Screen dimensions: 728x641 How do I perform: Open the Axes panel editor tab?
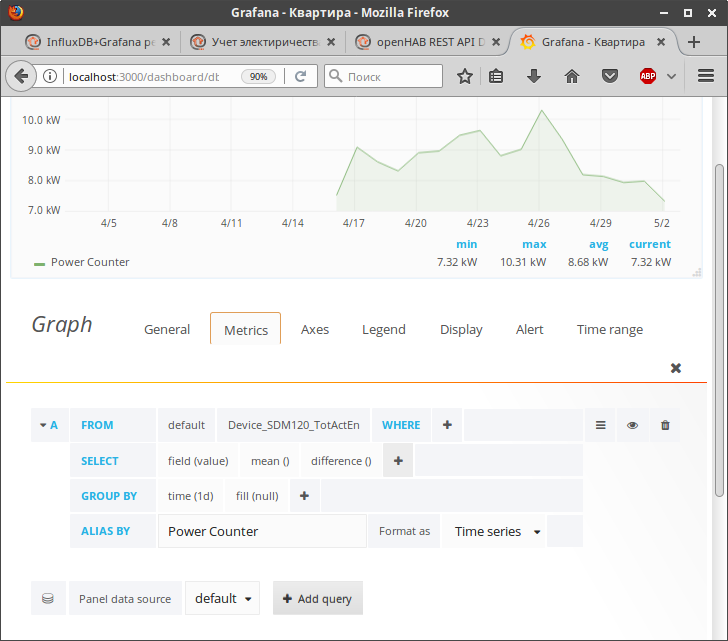pos(315,330)
